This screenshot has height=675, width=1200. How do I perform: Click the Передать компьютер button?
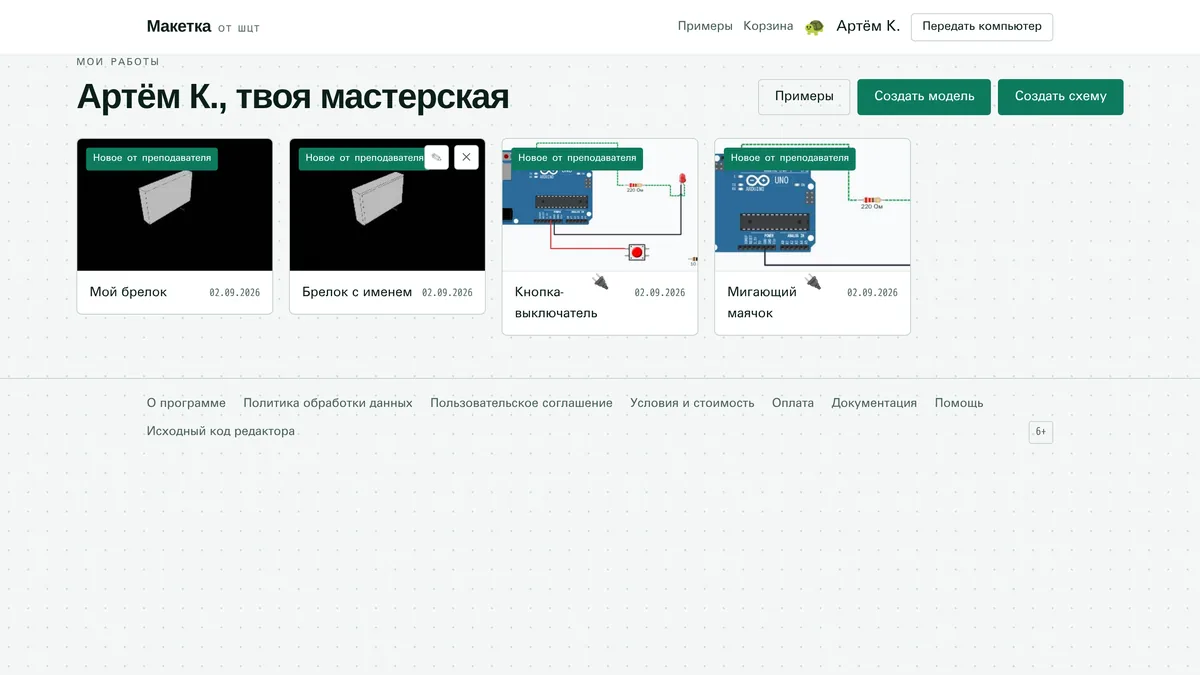[x=982, y=27]
